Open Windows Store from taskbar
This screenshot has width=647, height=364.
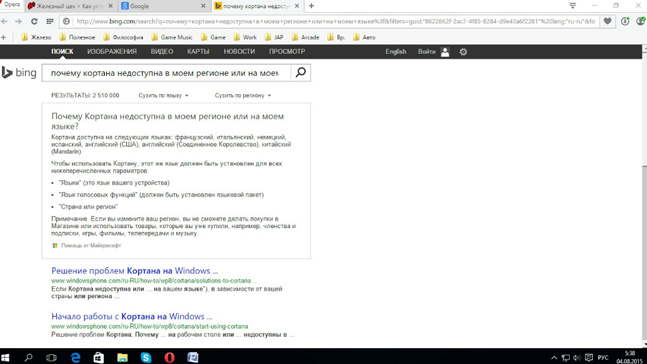(99, 357)
